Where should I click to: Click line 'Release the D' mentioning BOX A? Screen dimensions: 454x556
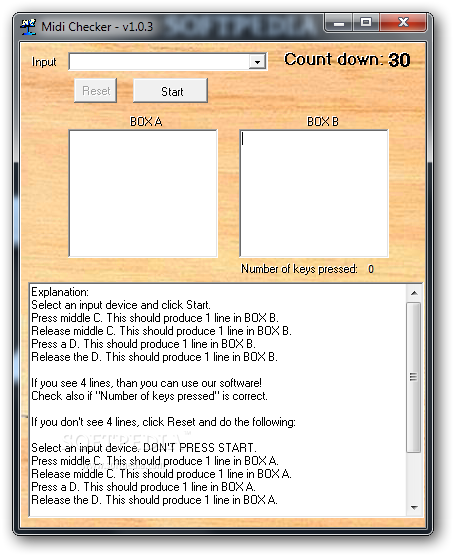[154, 500]
